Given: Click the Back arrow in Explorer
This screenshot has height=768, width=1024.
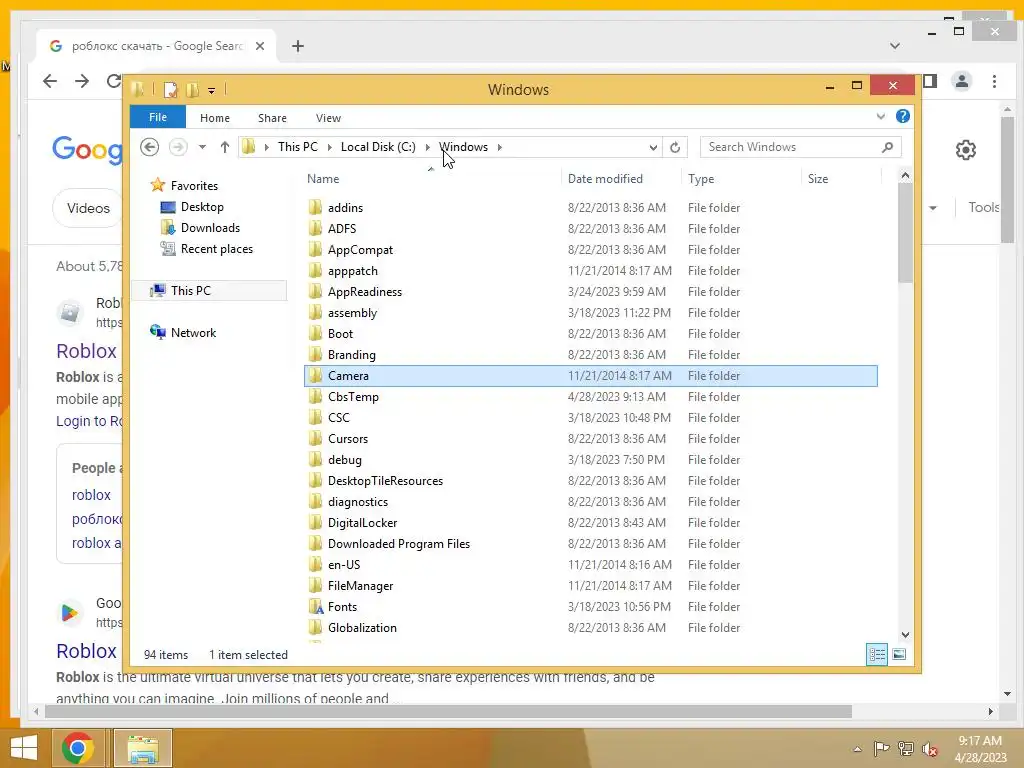Looking at the screenshot, I should point(150,147).
